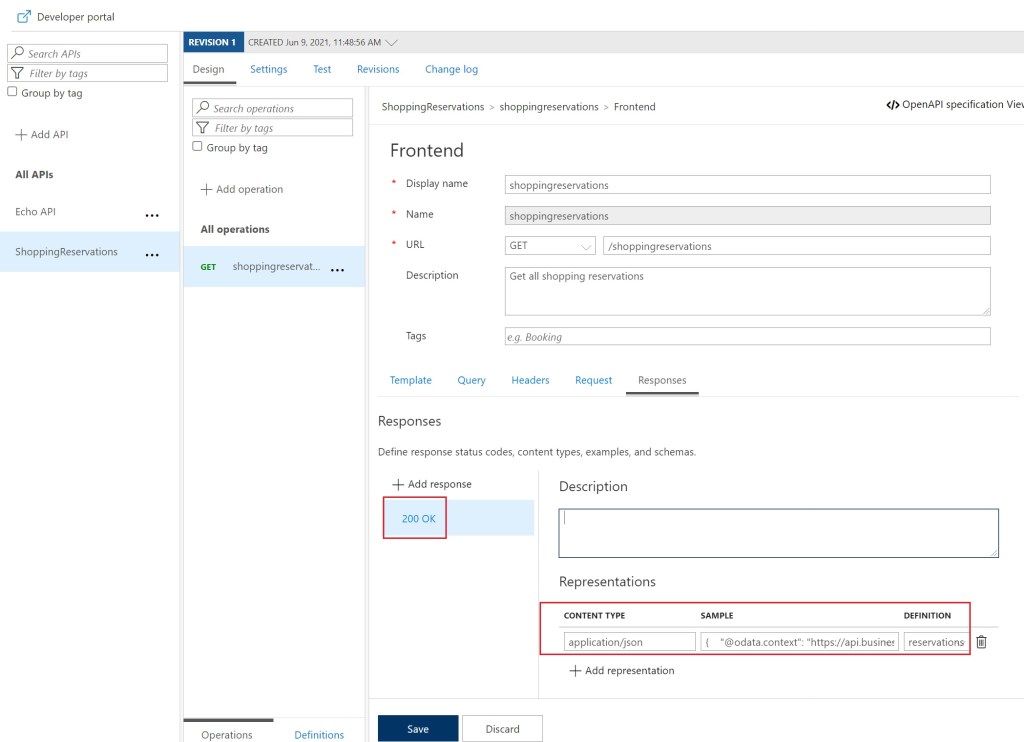Open the reservations definition dropdown
Screen dimensions: 1024x742
click(936, 642)
